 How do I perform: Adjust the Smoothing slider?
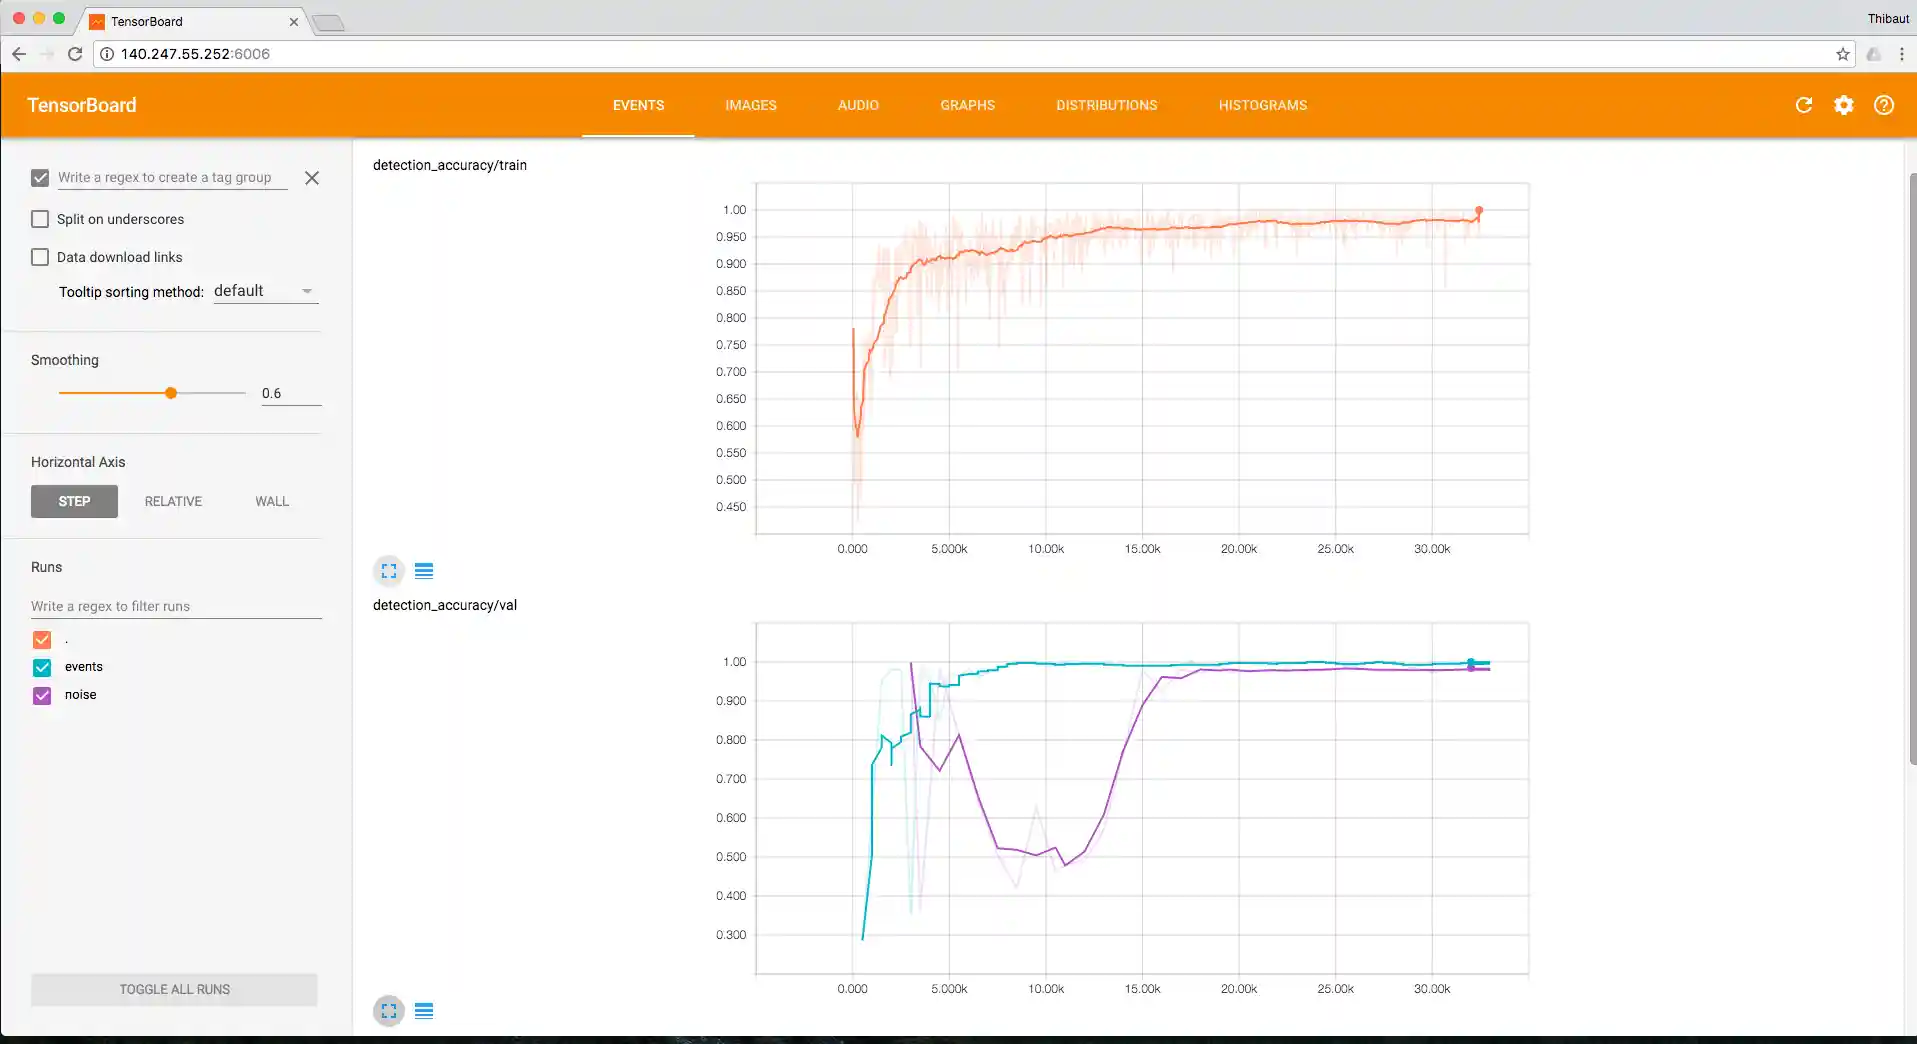coord(170,393)
